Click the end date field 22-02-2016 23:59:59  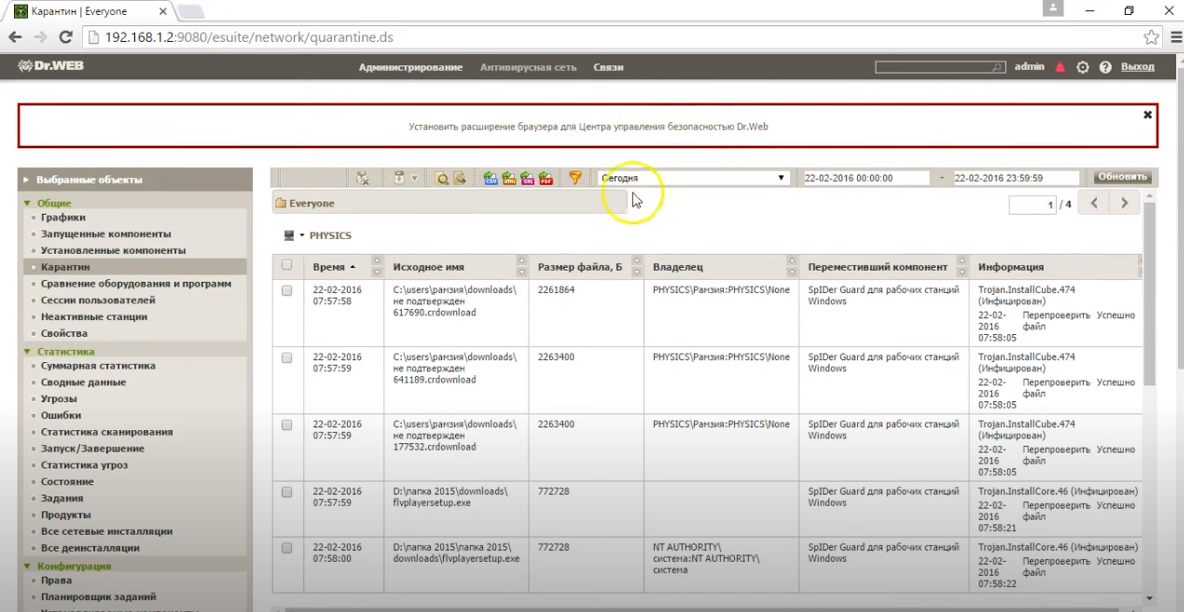tap(1016, 178)
